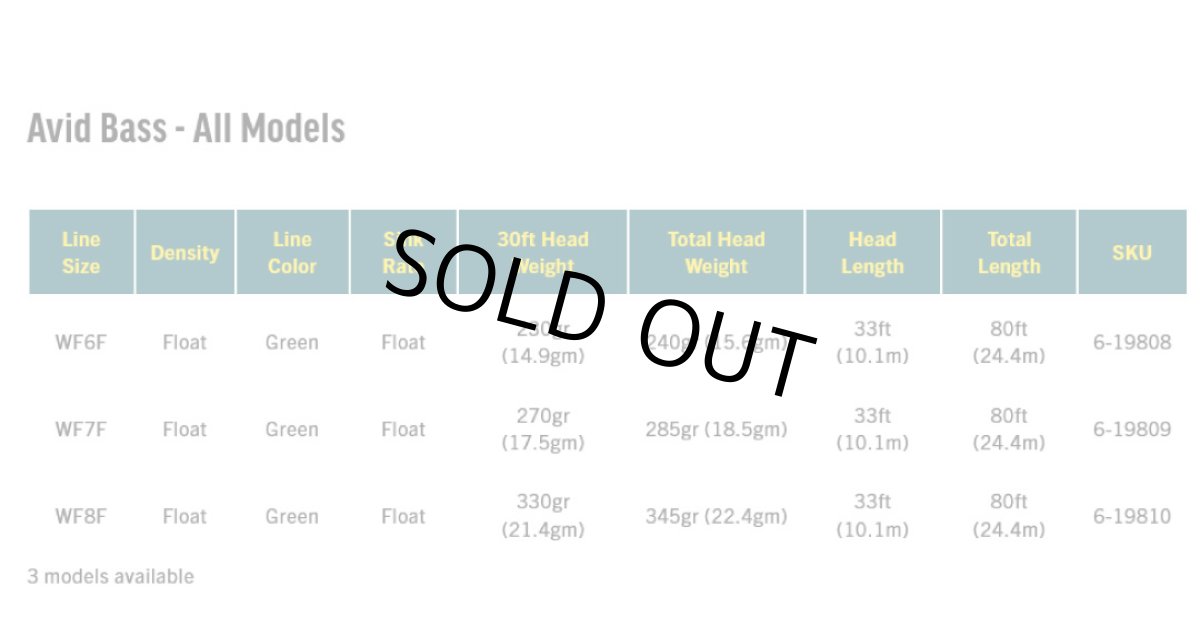Select the WF8F line size row
This screenshot has width=1200, height=628.
[x=81, y=516]
